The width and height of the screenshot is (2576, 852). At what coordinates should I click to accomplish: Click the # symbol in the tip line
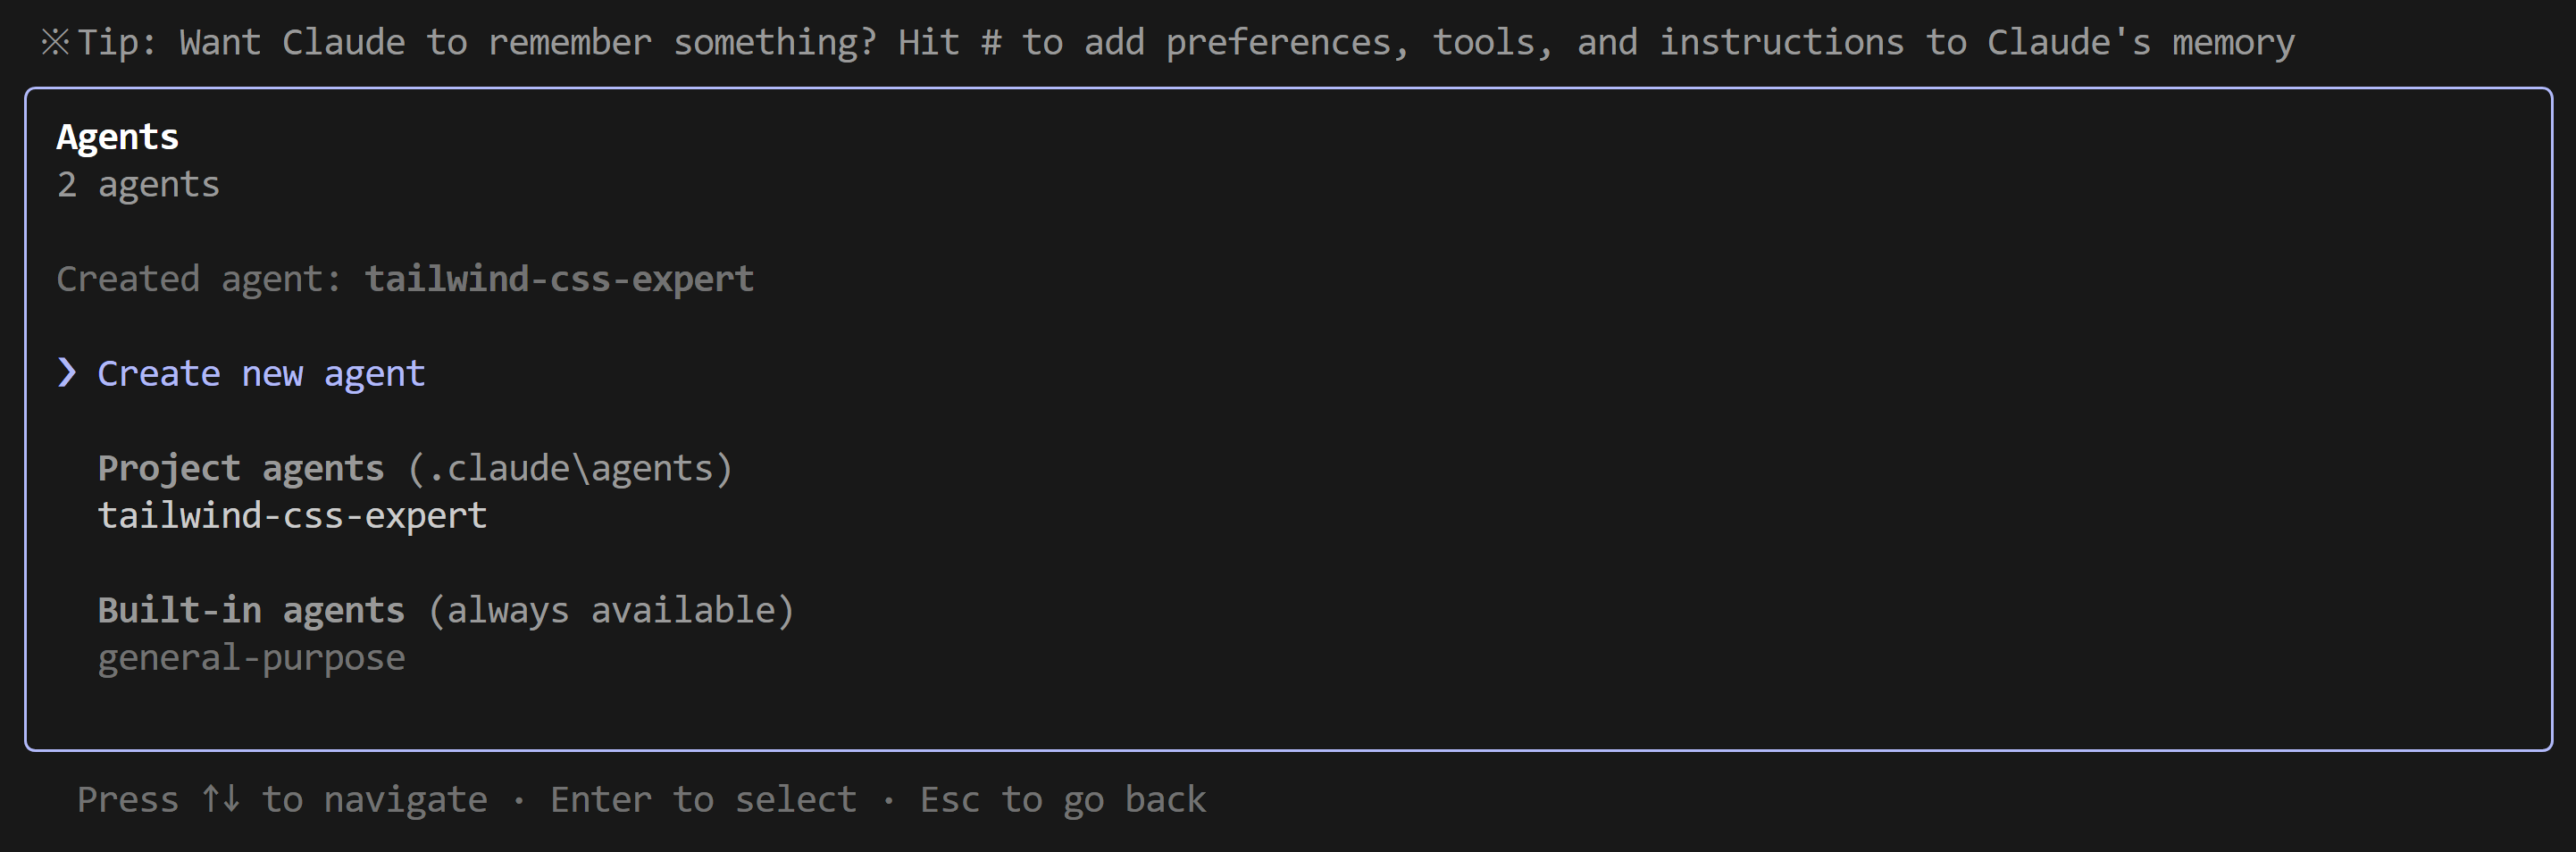click(990, 42)
